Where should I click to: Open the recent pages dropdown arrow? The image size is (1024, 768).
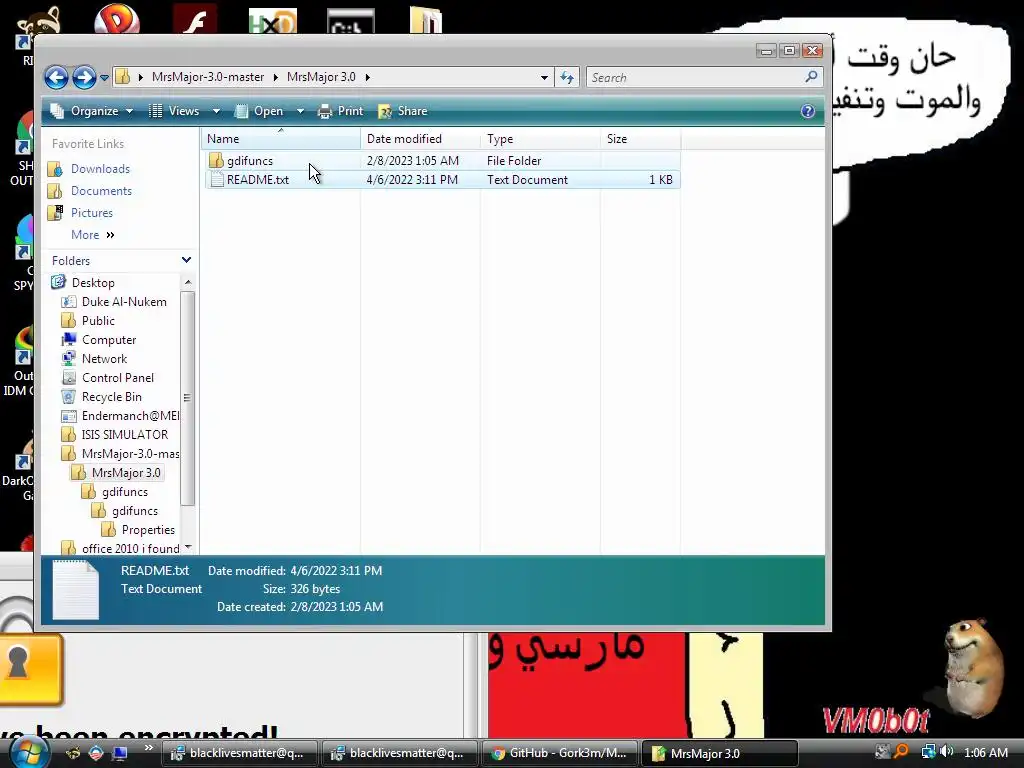click(104, 78)
